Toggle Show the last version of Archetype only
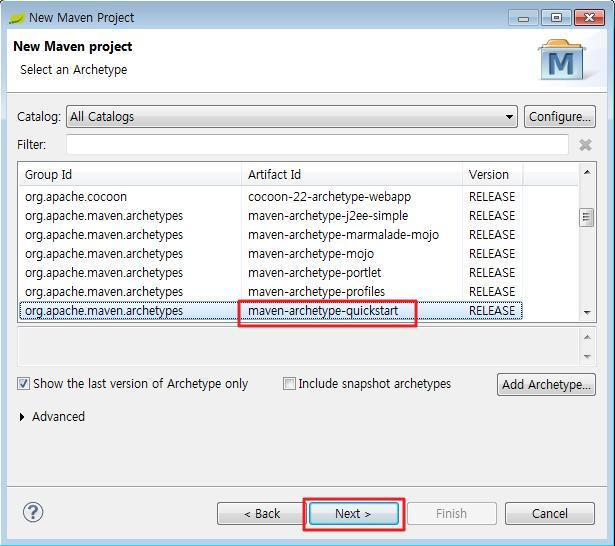 pyautogui.click(x=133, y=384)
